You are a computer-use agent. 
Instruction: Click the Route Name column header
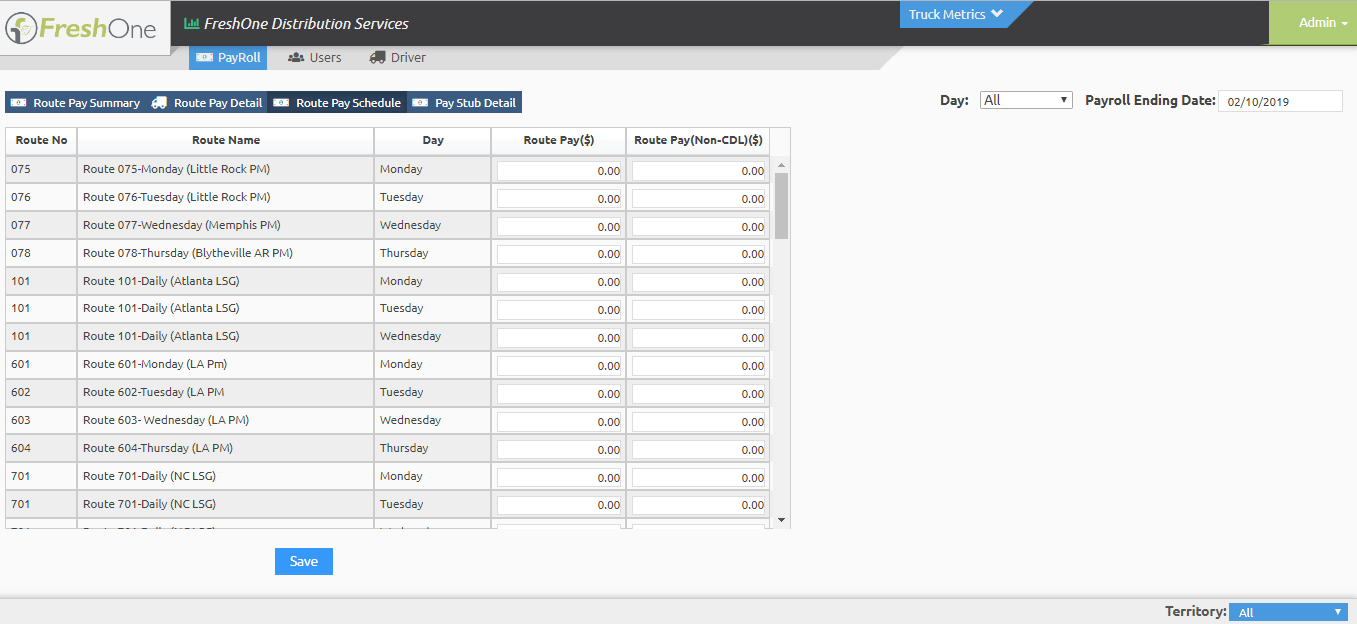click(226, 141)
